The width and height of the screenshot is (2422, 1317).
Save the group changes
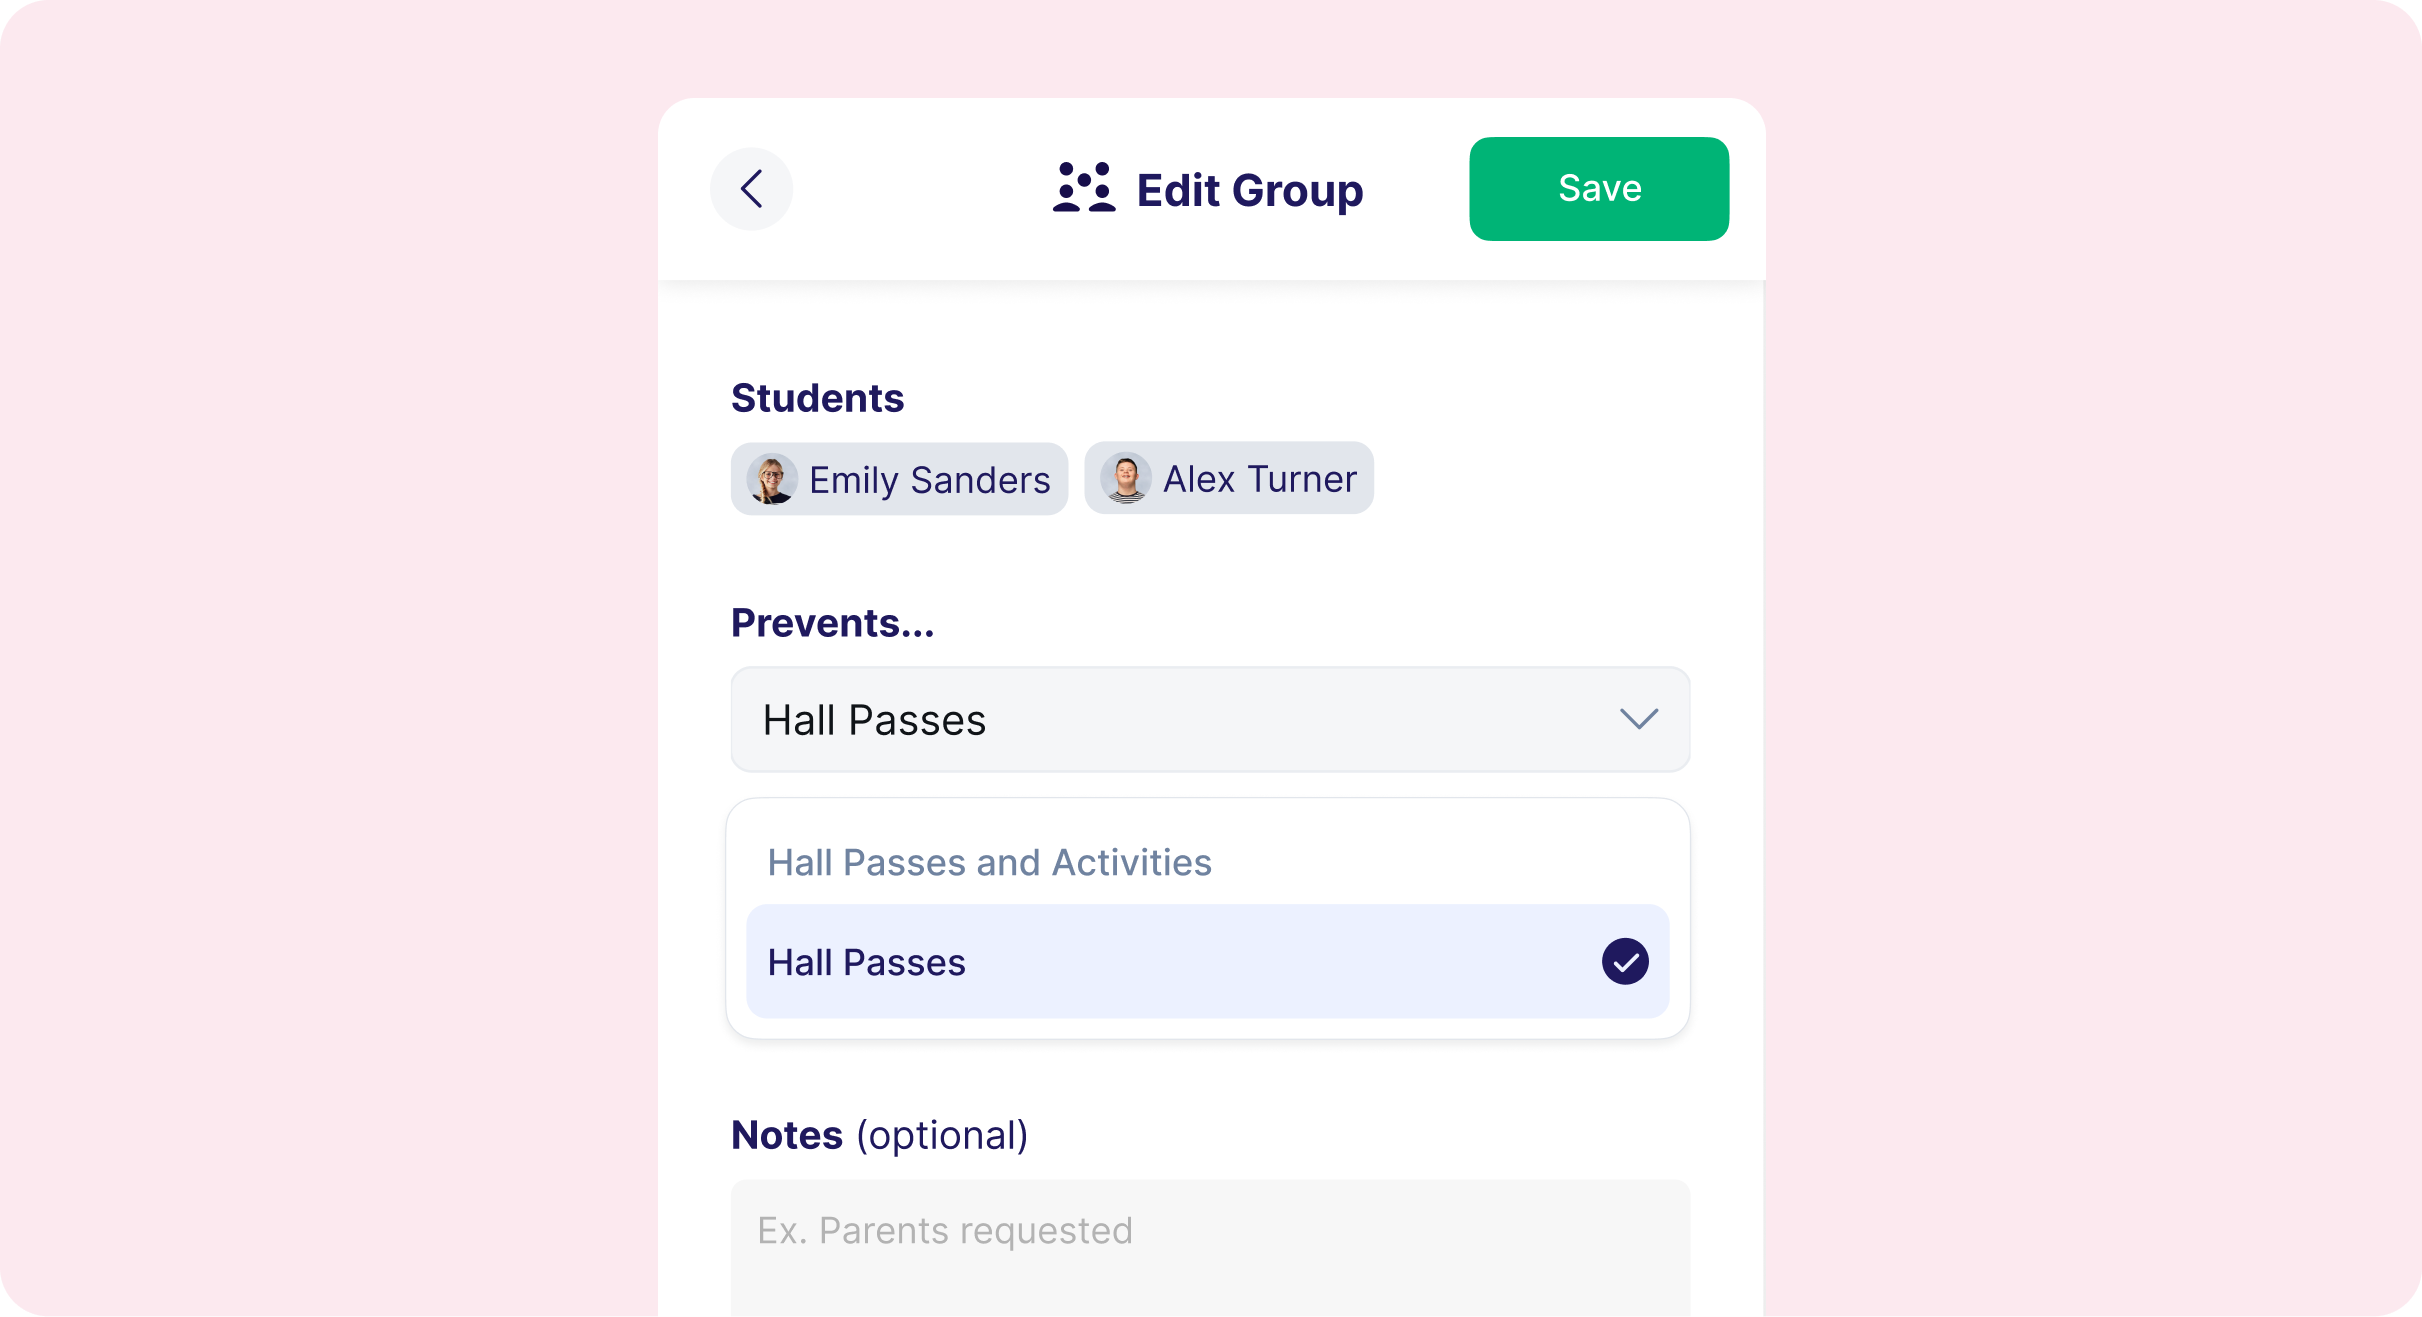[x=1599, y=189]
